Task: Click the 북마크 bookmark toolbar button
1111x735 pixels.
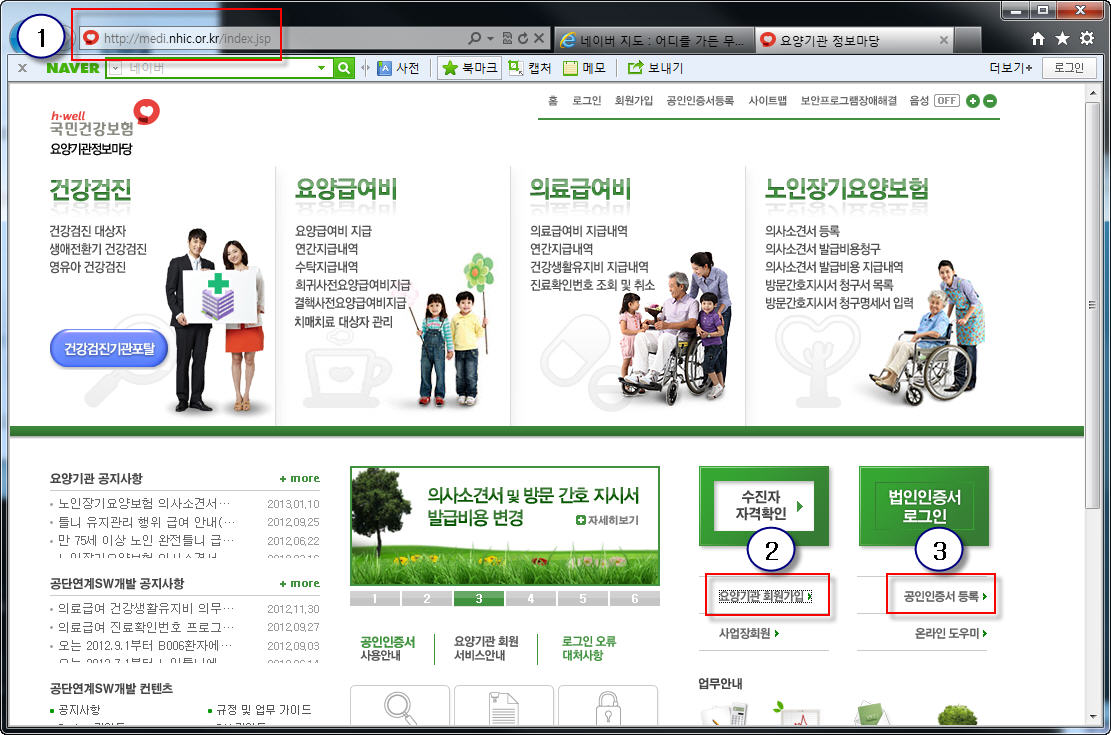Action: pos(470,68)
